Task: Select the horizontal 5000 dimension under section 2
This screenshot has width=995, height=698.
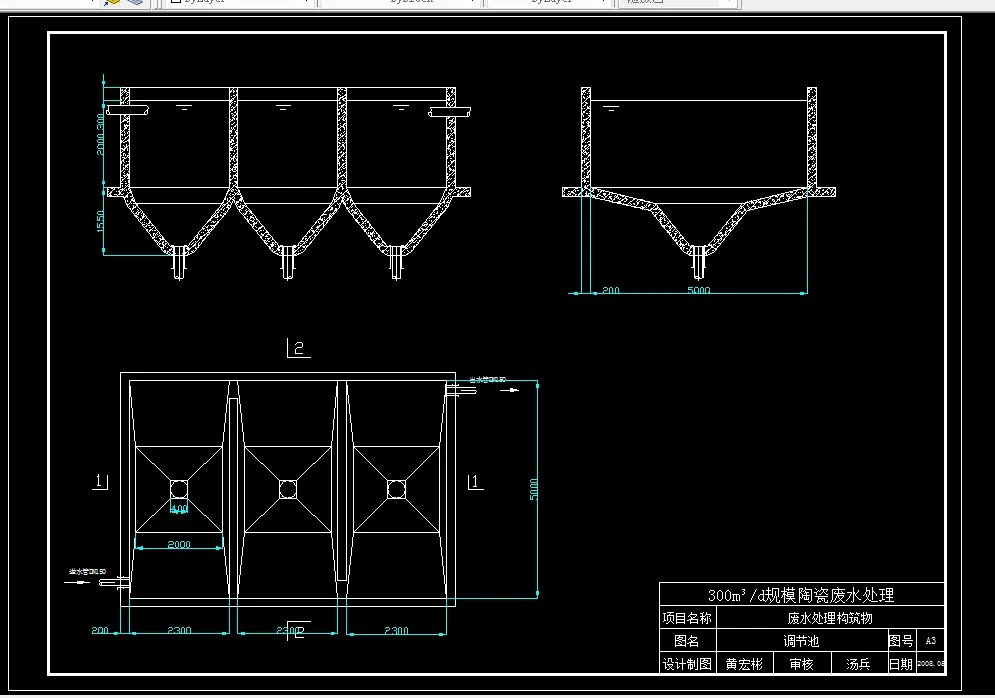Action: pyautogui.click(x=699, y=290)
